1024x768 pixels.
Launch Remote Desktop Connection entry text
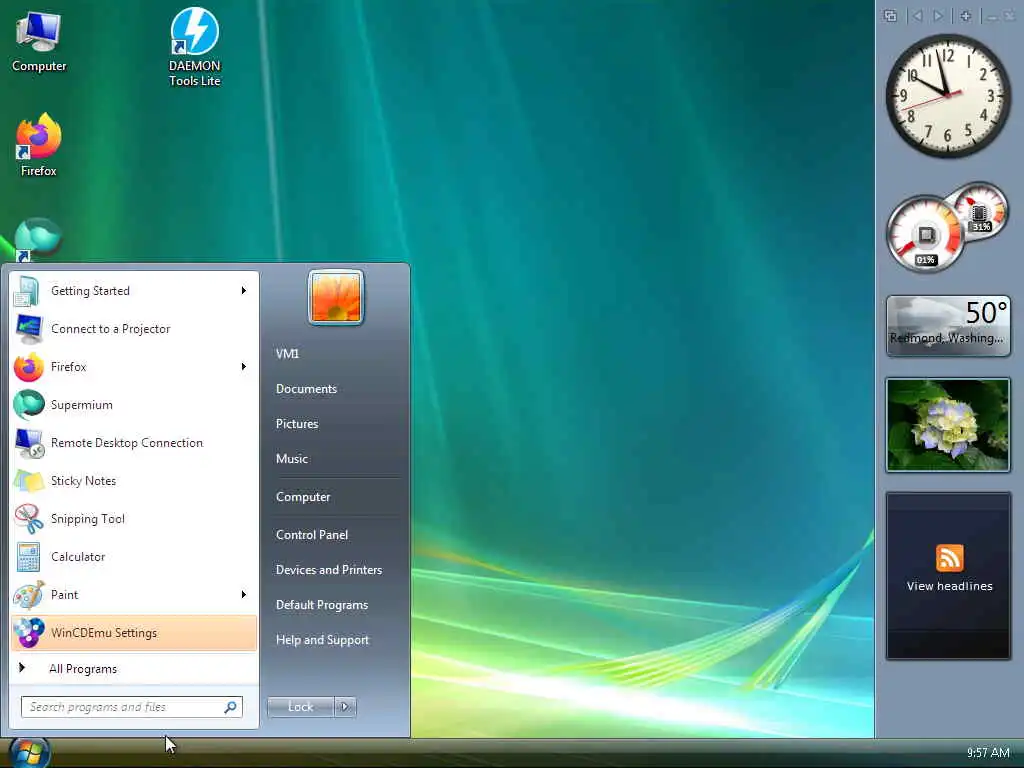[x=127, y=443]
